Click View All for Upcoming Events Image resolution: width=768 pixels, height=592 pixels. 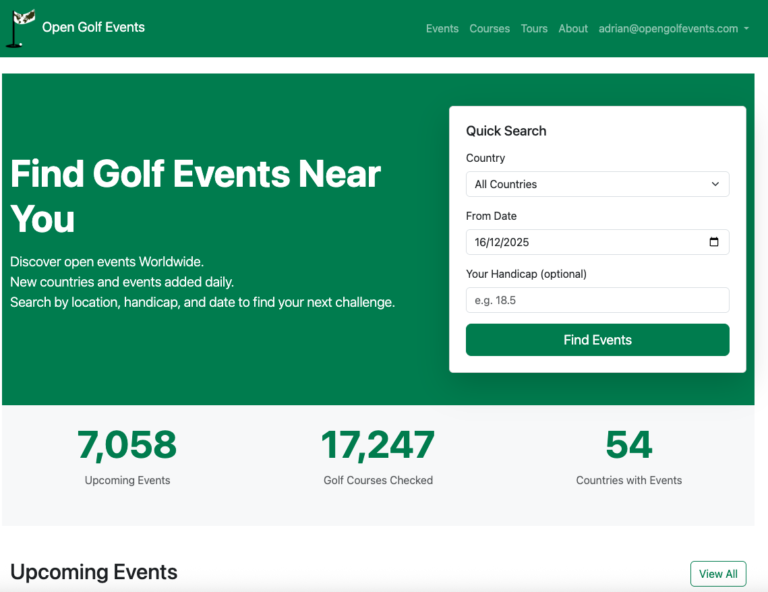(717, 574)
